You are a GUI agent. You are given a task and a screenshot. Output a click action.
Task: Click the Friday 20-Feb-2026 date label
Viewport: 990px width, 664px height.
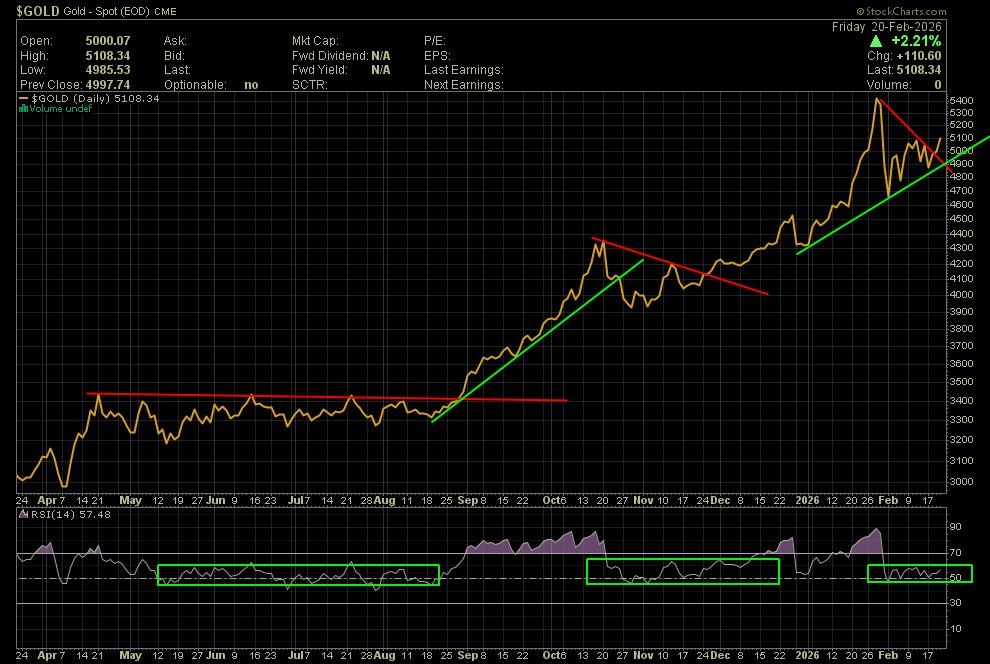tap(886, 26)
